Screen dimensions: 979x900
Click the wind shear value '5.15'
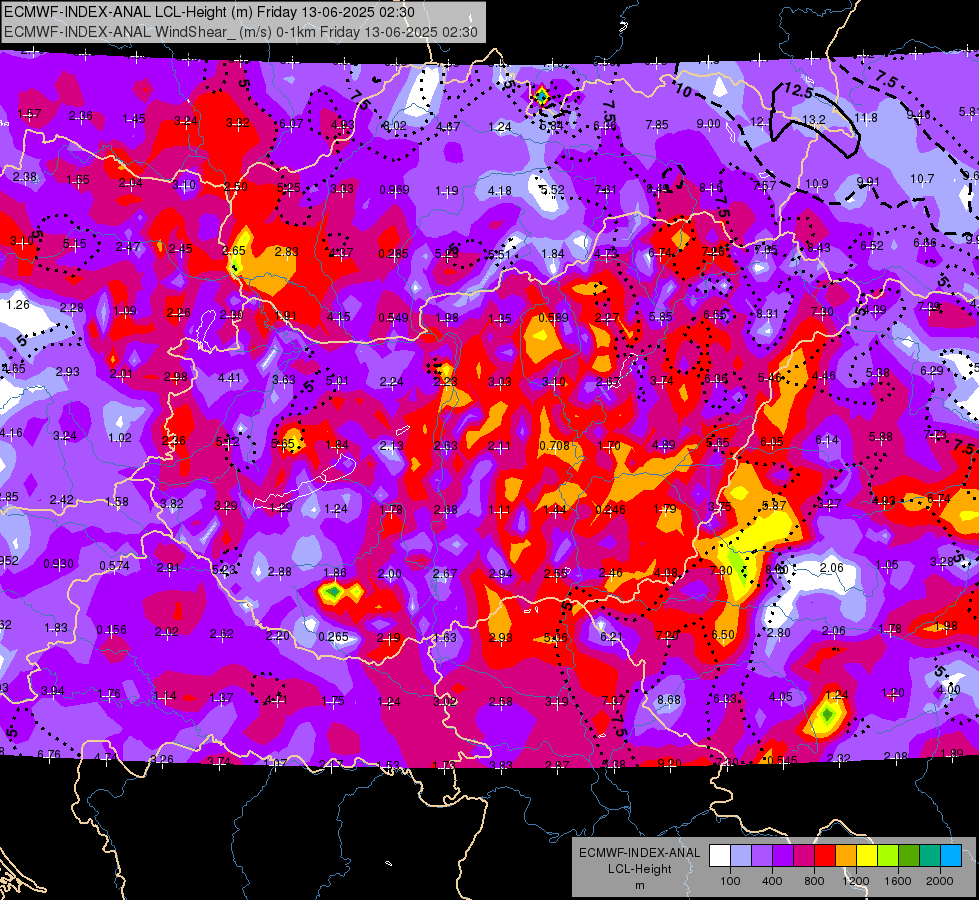[74, 244]
